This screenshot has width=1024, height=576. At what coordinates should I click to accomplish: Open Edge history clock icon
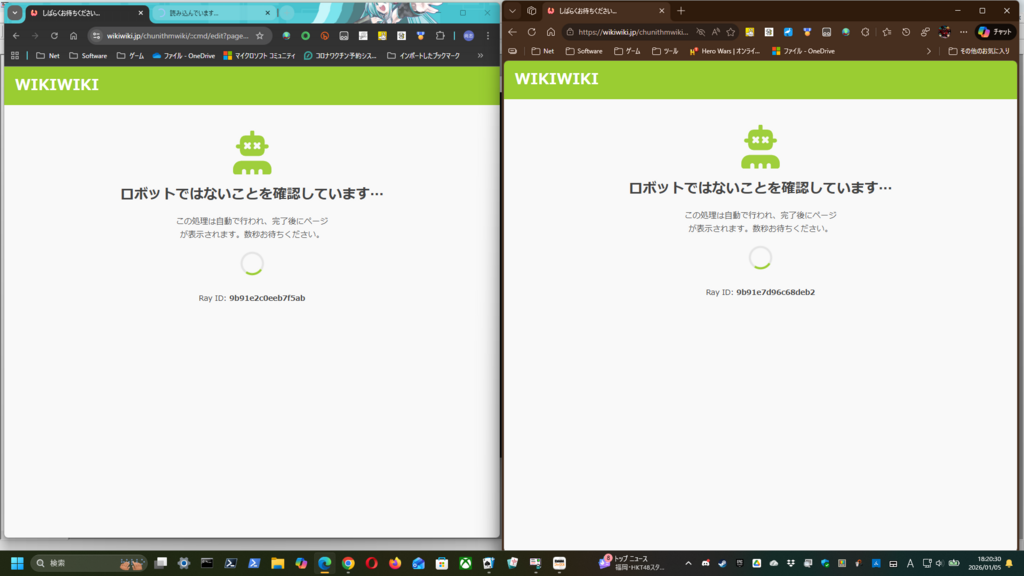[x=906, y=32]
